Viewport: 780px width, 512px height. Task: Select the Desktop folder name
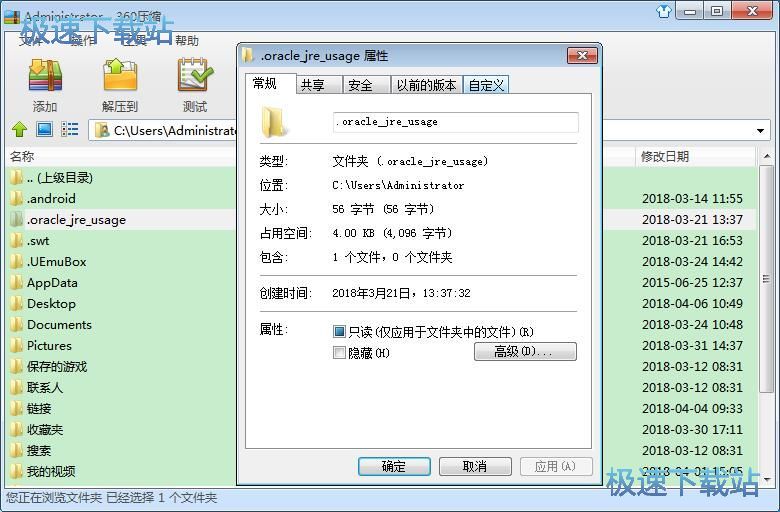[51, 304]
